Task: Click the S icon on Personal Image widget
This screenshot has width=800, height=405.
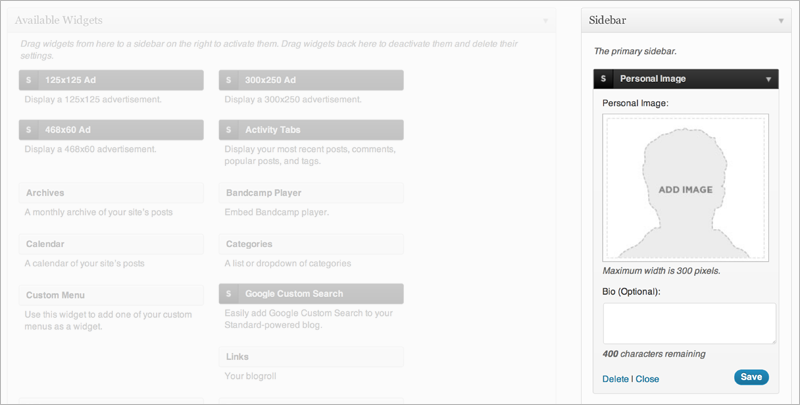Action: tap(604, 79)
